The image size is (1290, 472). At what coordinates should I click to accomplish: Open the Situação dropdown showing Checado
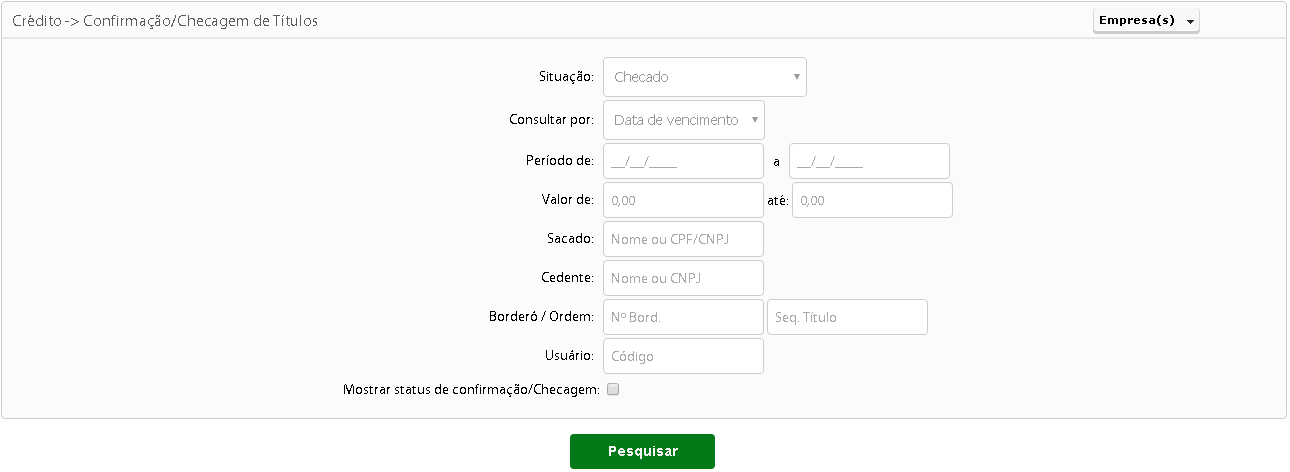704,77
